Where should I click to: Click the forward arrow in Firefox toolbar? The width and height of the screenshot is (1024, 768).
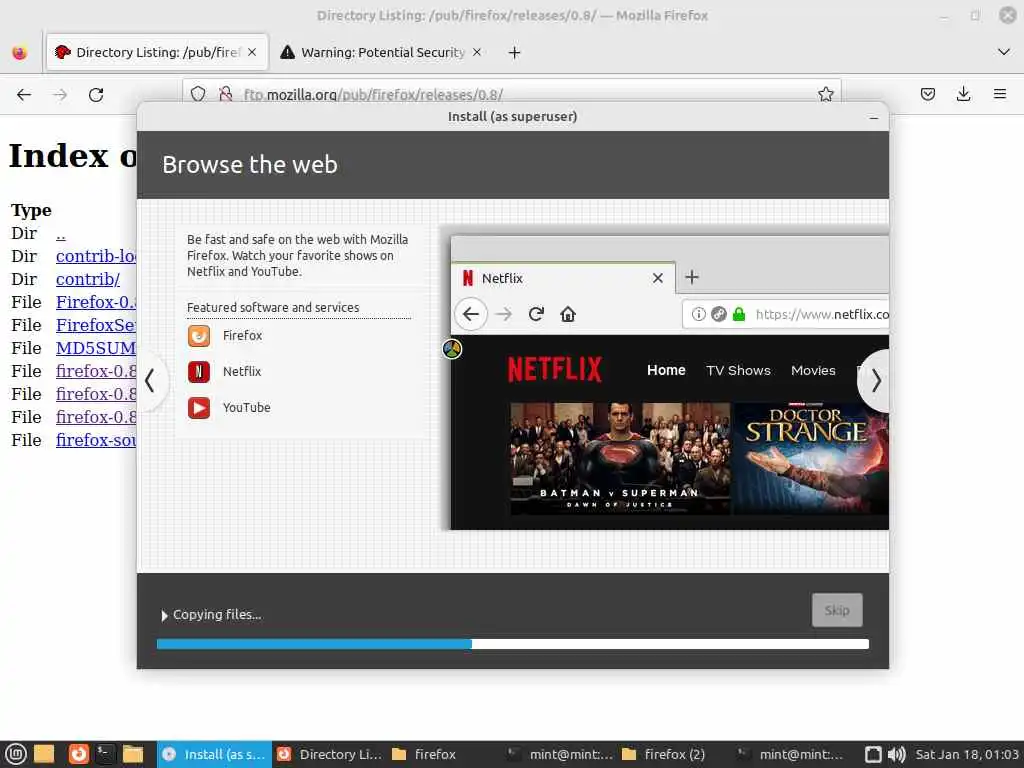tap(60, 95)
